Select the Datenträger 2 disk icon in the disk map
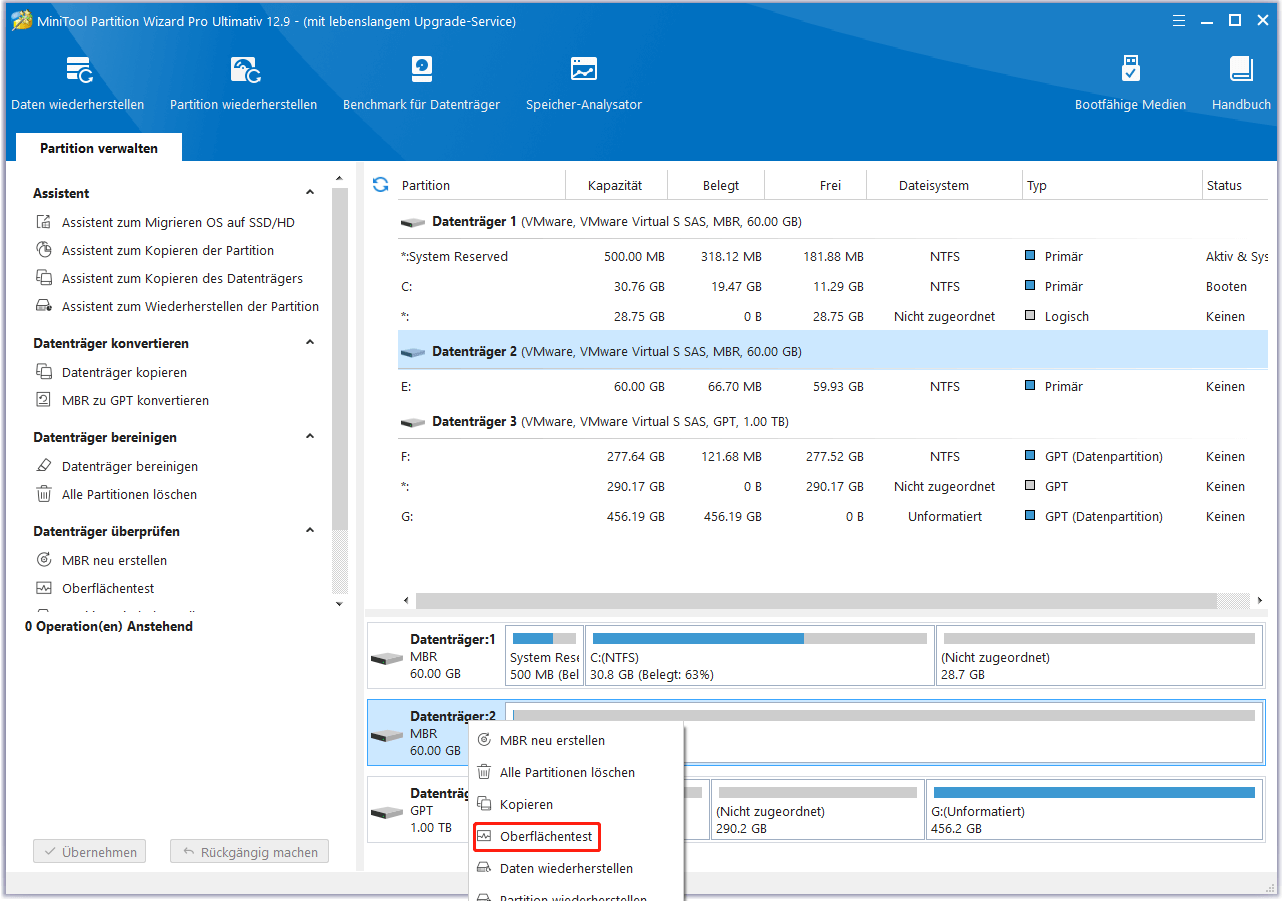The height and width of the screenshot is (901, 1283). click(387, 735)
